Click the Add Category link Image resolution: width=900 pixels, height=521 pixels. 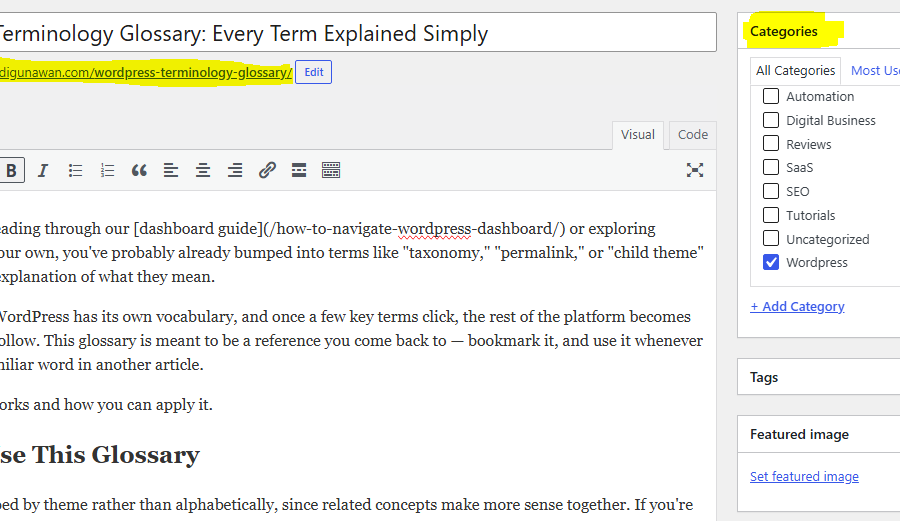797,306
